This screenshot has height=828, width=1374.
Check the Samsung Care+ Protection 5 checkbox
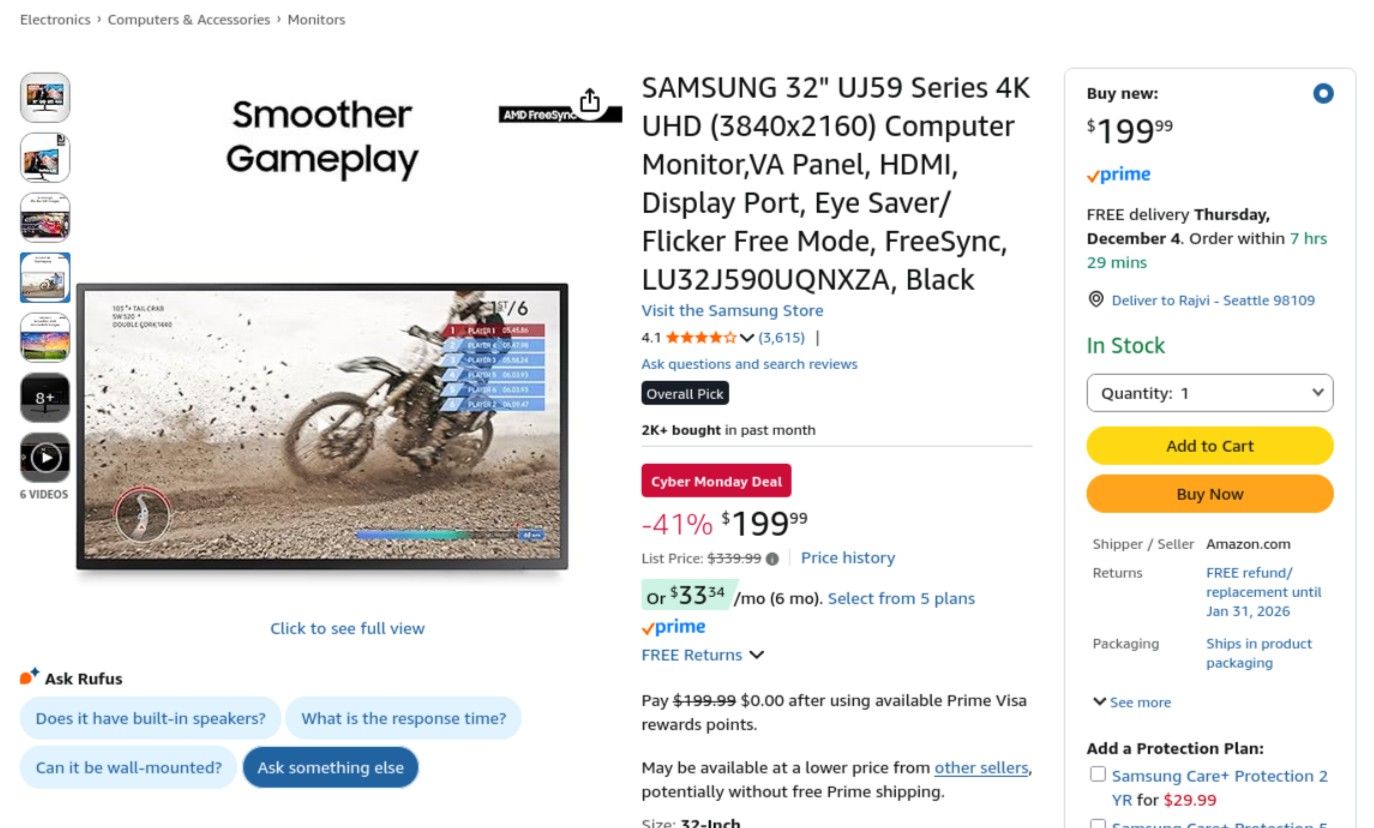(x=1097, y=823)
